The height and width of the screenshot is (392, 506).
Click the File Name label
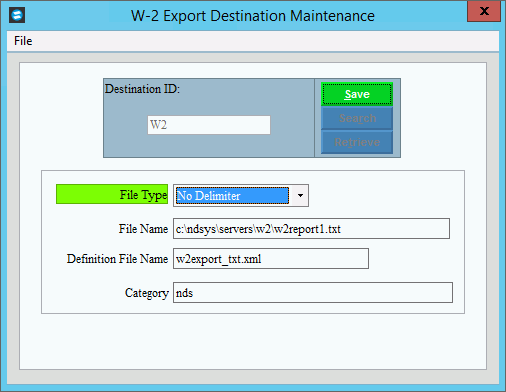143,229
